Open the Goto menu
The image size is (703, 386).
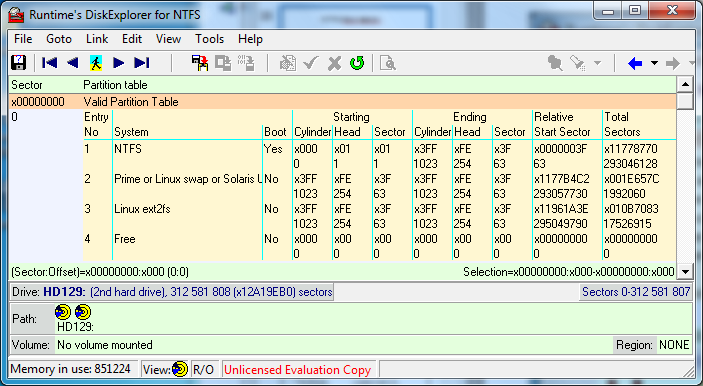pyautogui.click(x=59, y=39)
